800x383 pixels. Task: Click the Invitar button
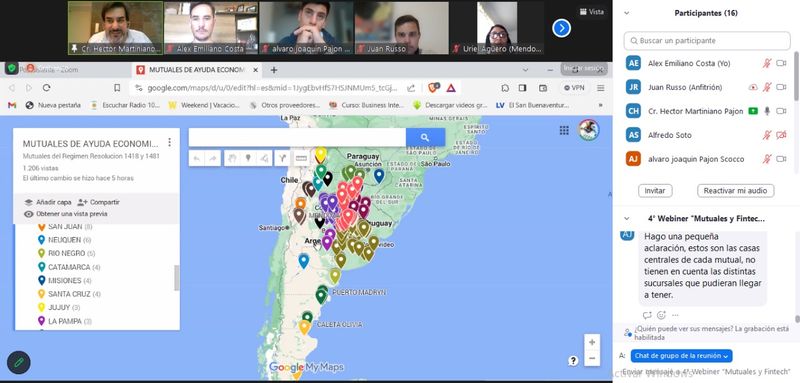pos(655,191)
